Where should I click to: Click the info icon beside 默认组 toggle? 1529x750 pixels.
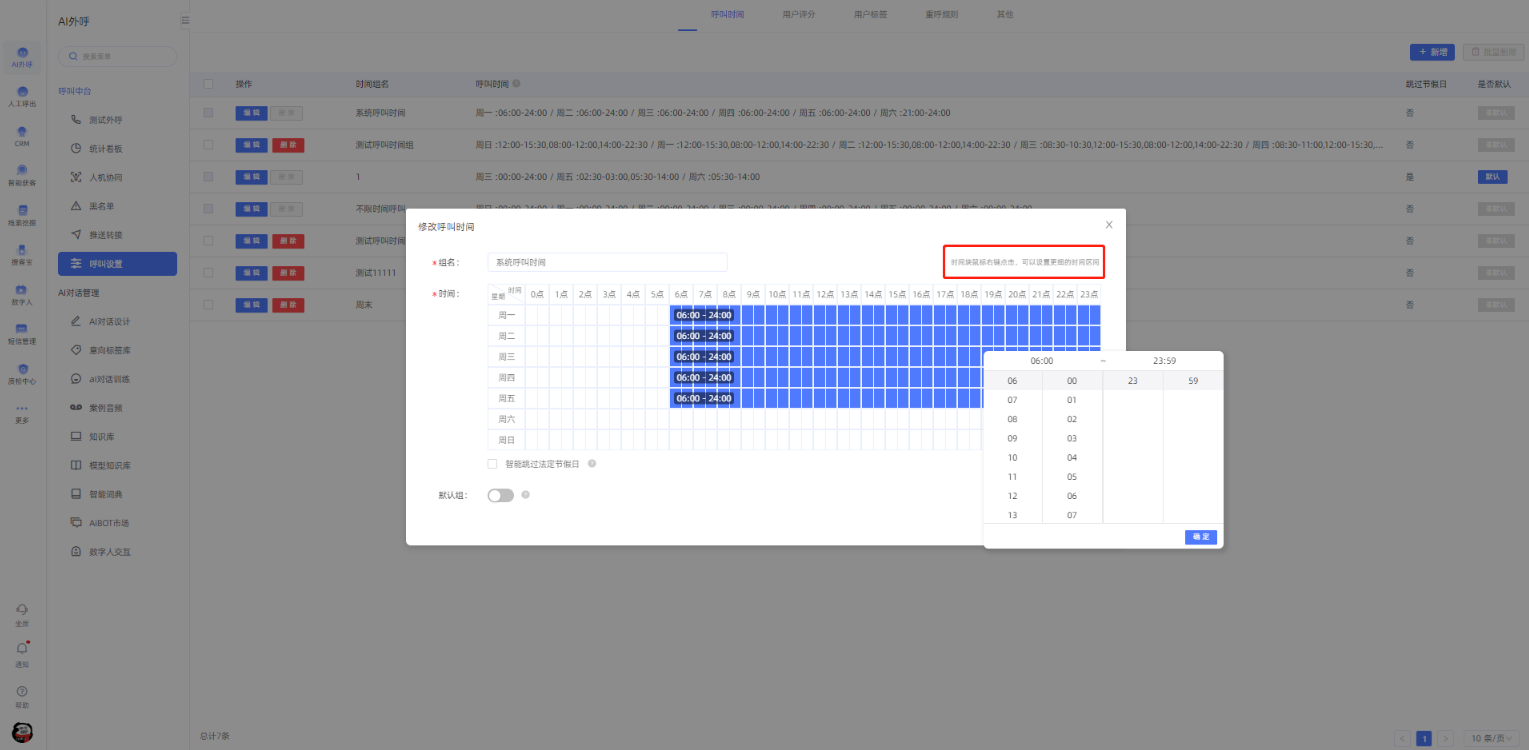point(526,495)
